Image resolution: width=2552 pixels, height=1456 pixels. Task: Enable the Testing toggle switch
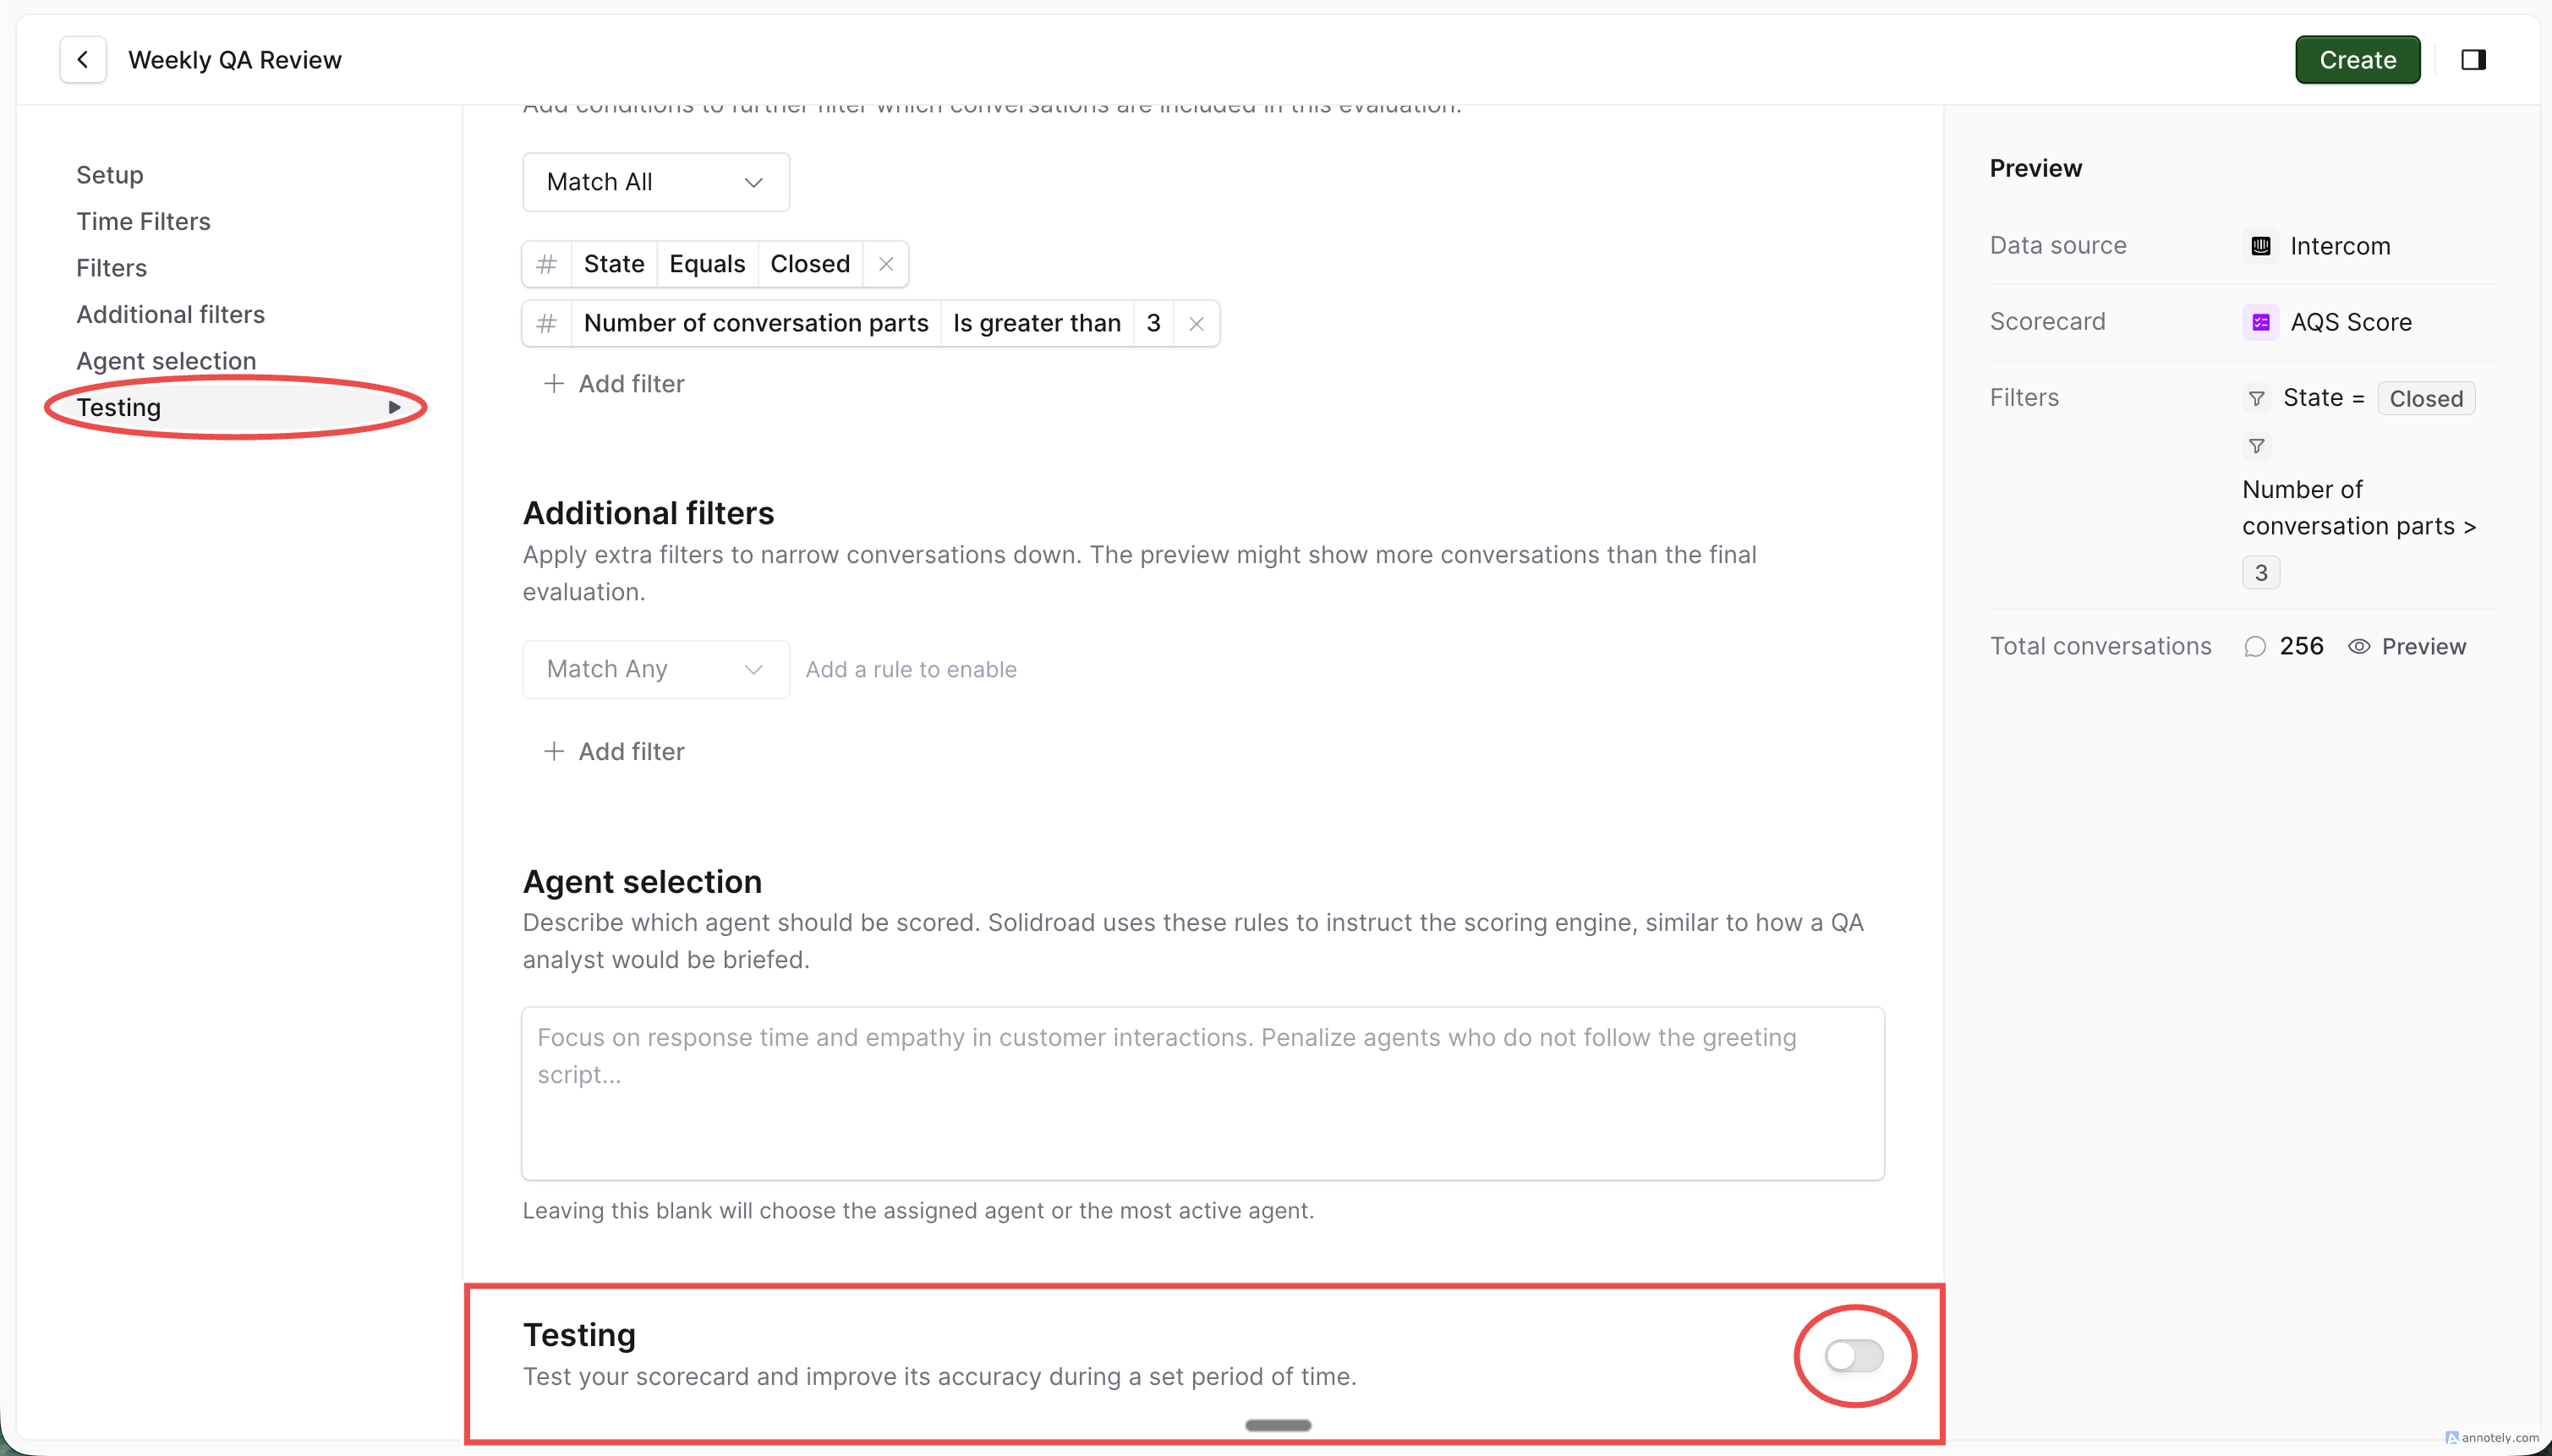[1854, 1356]
